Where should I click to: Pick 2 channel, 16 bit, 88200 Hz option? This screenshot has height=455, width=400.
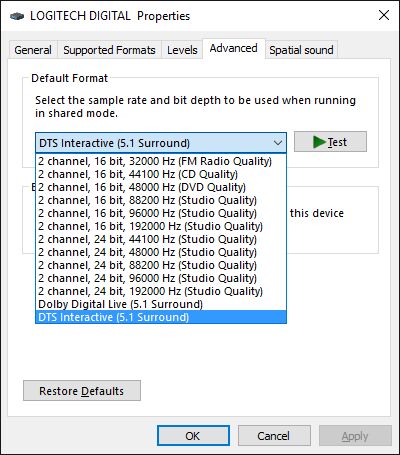click(x=161, y=200)
